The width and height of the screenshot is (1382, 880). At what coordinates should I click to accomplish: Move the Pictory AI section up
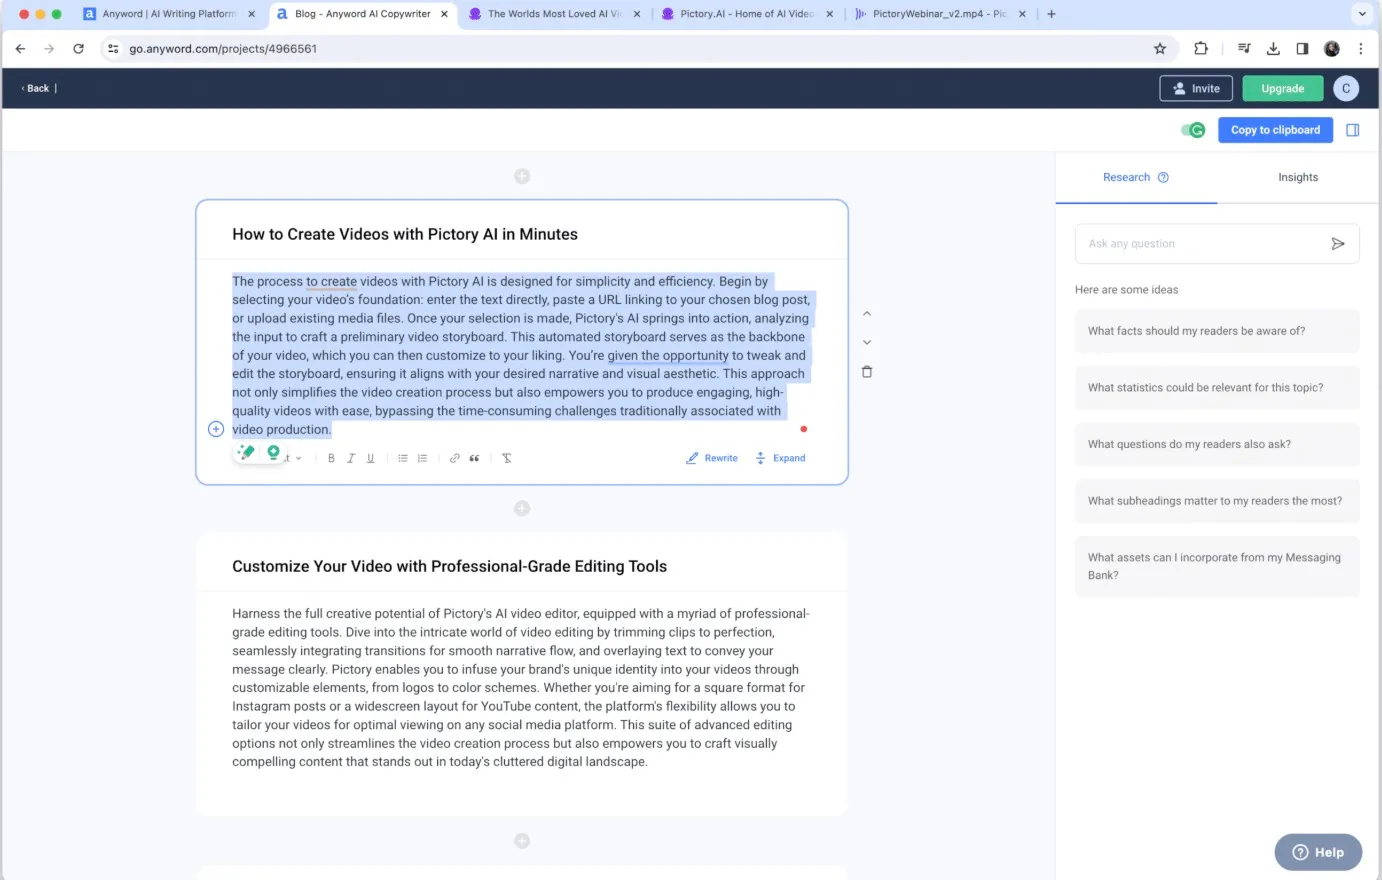click(867, 314)
